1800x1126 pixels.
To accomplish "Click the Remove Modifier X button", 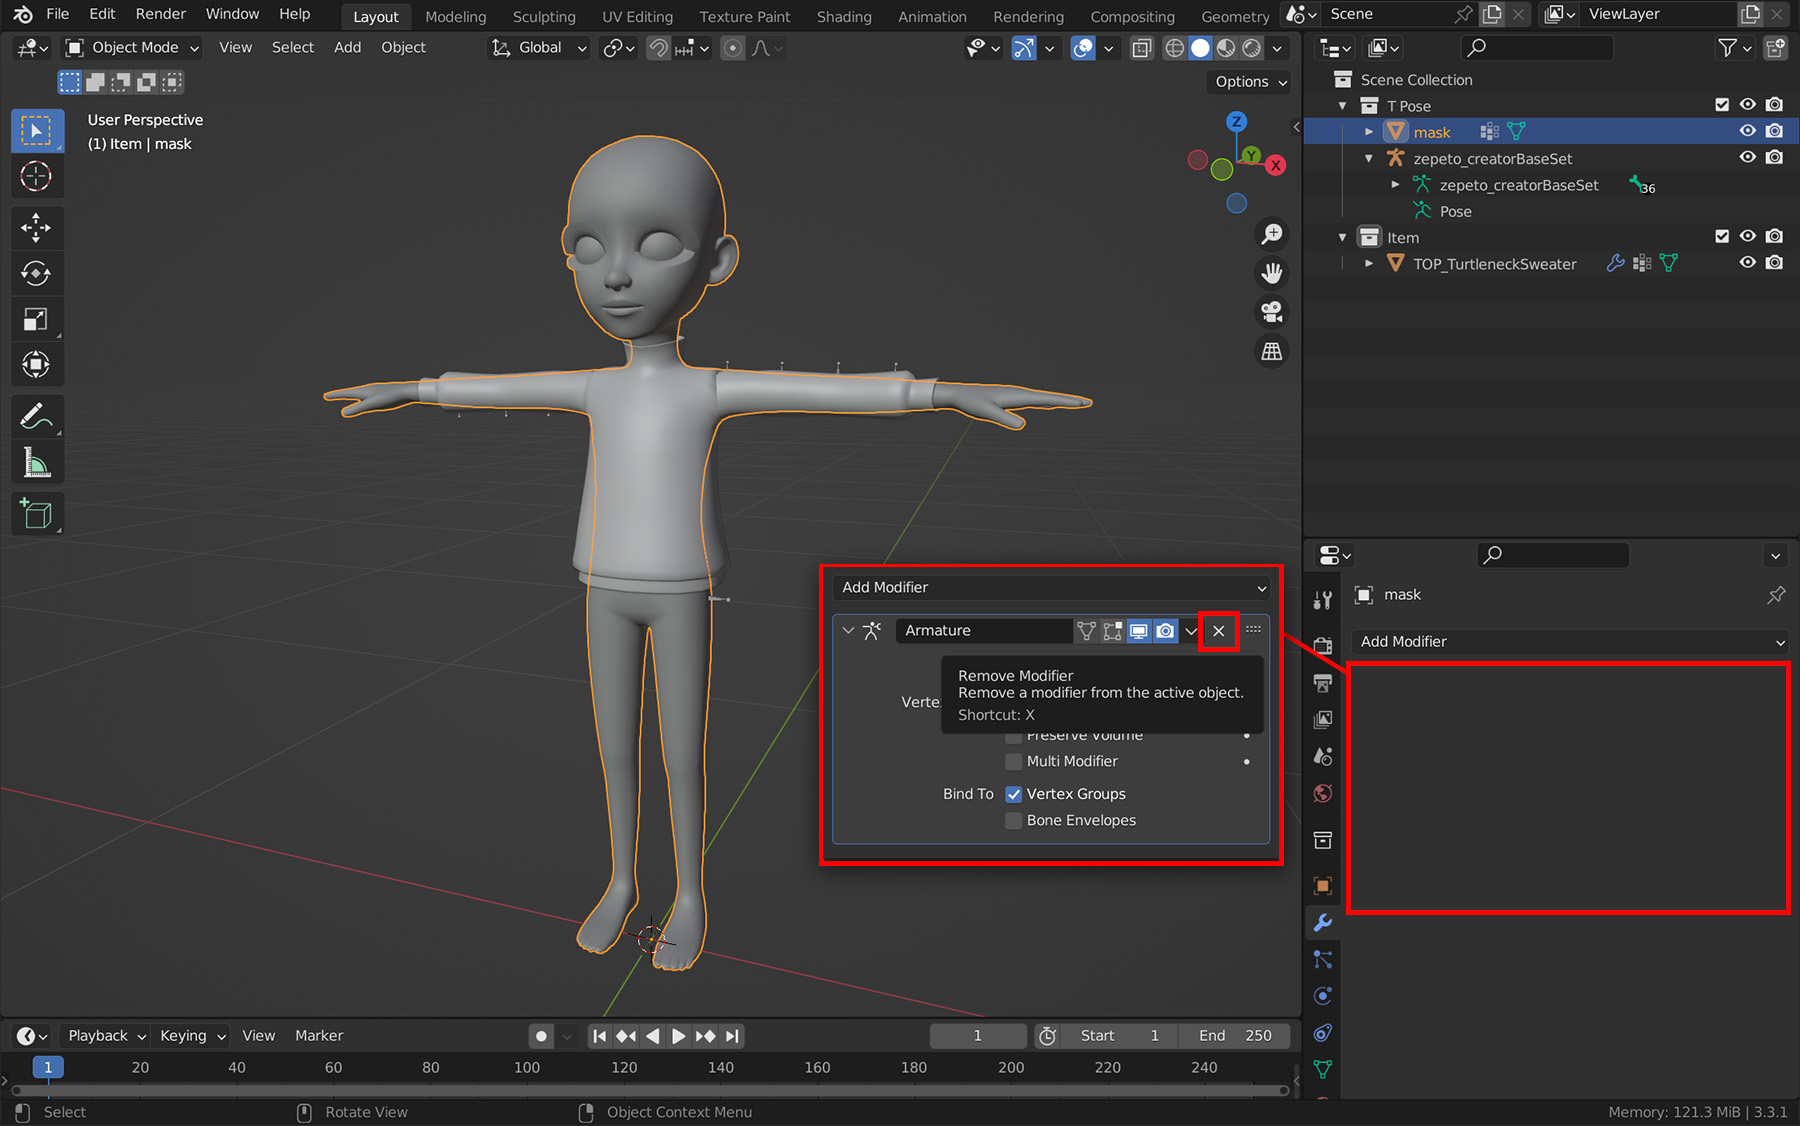I will tap(1218, 631).
